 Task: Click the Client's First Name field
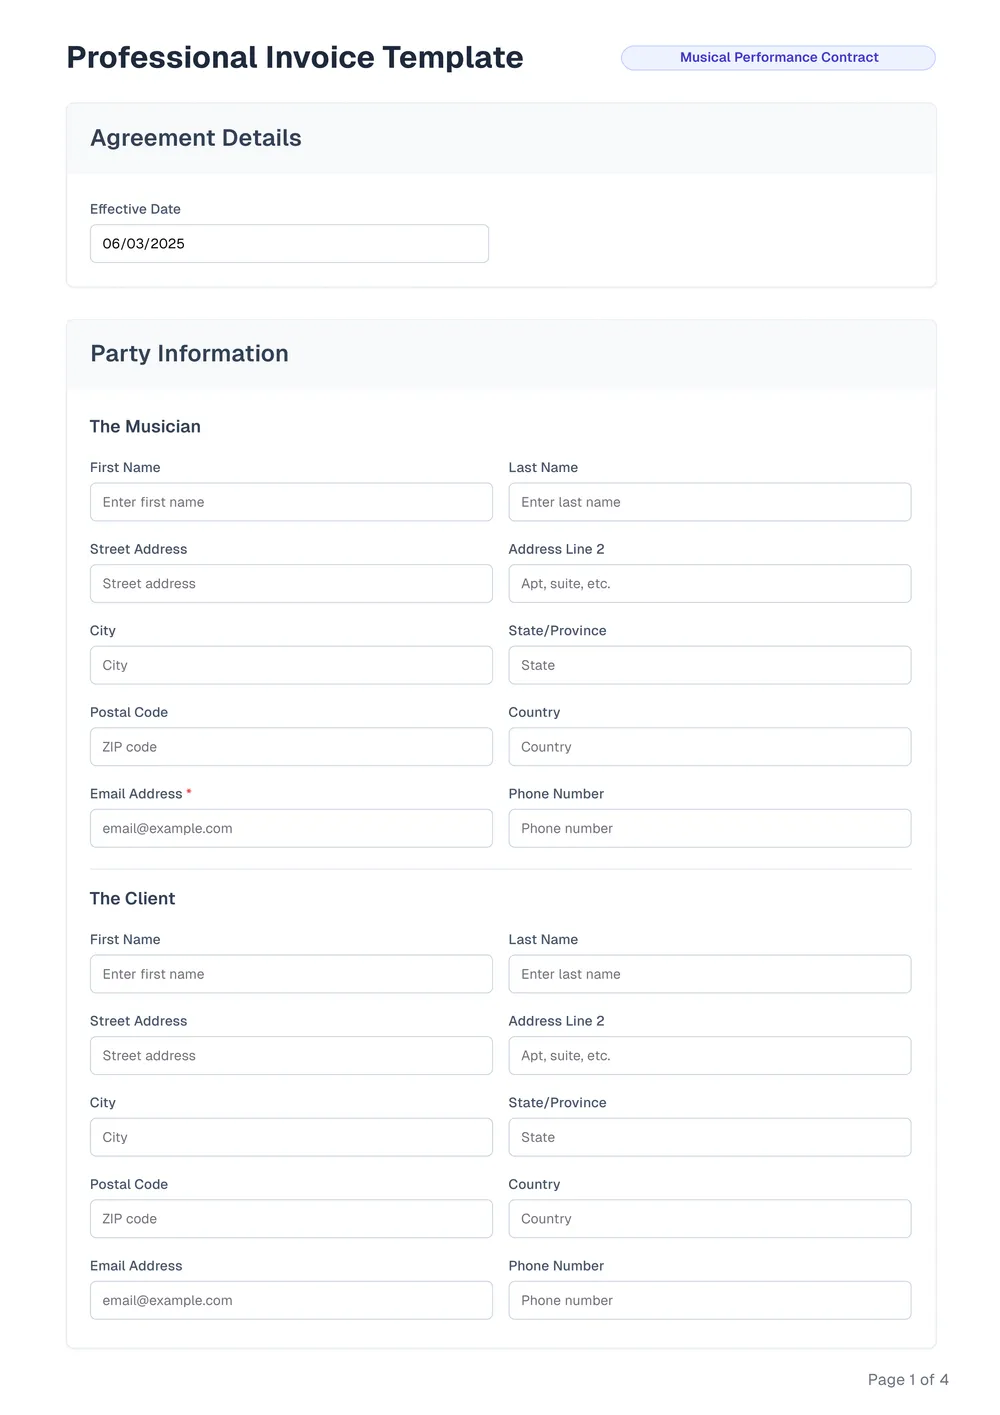(x=290, y=973)
